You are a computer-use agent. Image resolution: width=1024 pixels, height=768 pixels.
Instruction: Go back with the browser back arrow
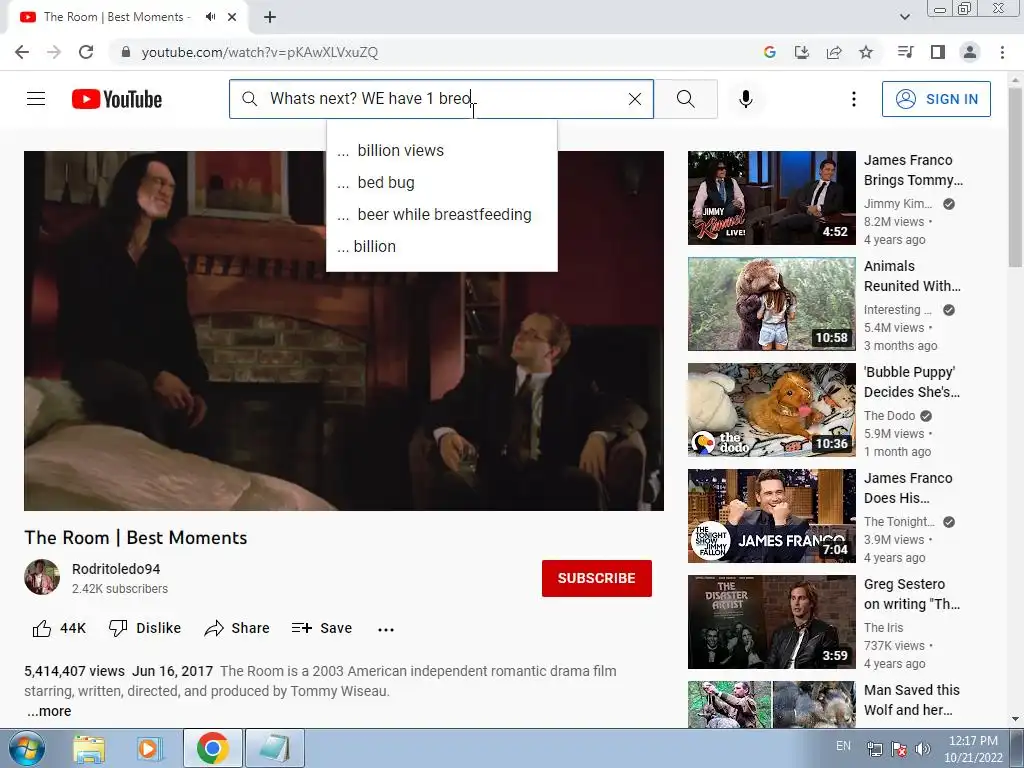point(22,52)
